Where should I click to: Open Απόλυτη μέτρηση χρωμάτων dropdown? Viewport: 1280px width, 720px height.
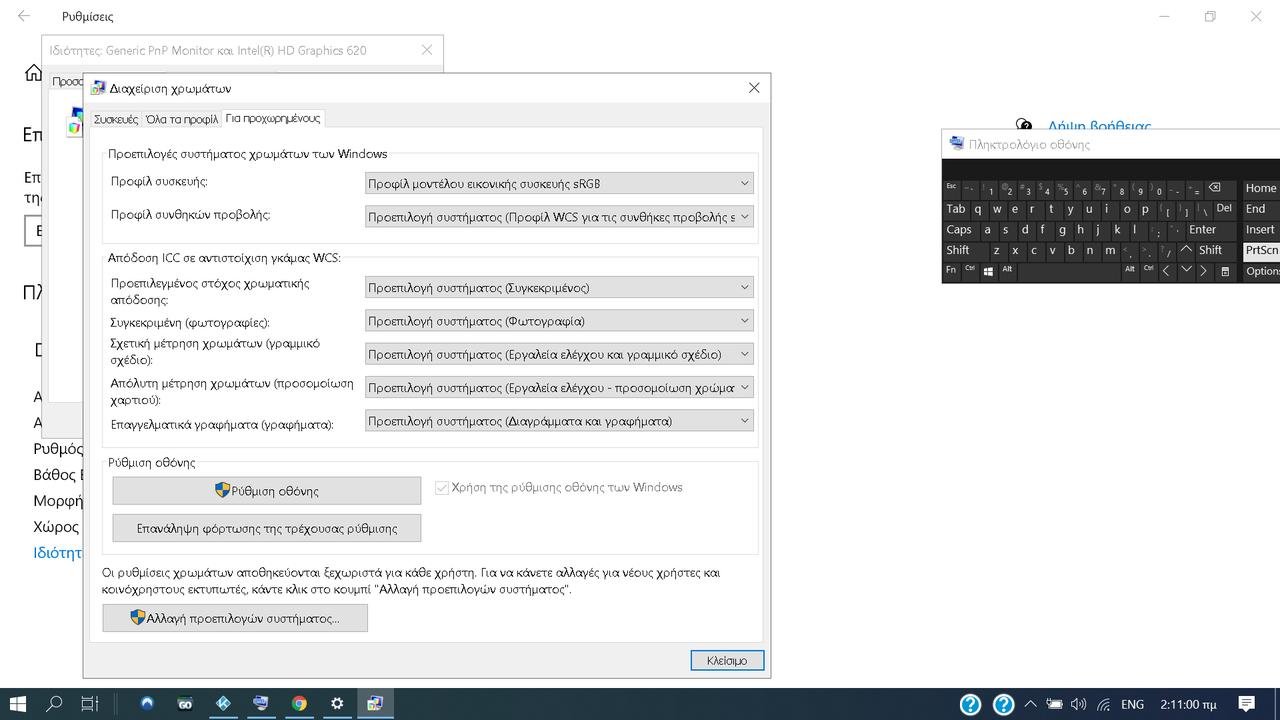(x=559, y=388)
